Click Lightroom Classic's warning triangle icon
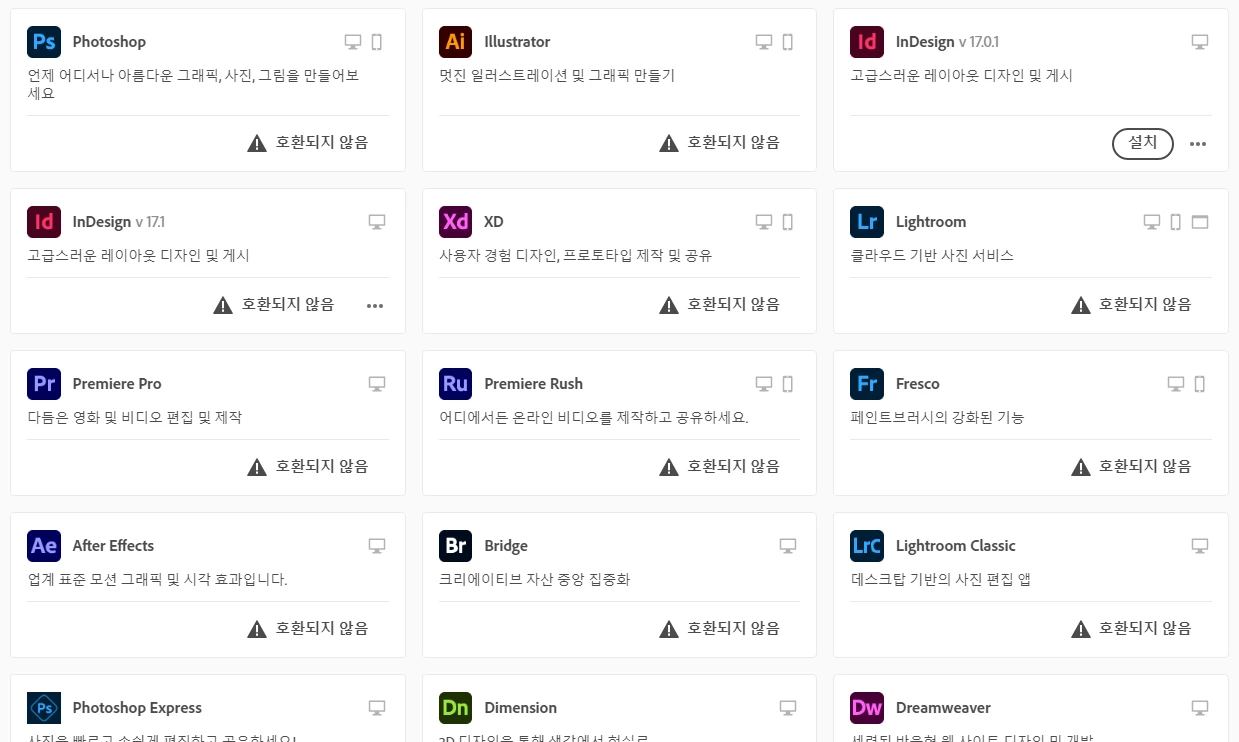This screenshot has height=742, width=1239. pos(1081,629)
